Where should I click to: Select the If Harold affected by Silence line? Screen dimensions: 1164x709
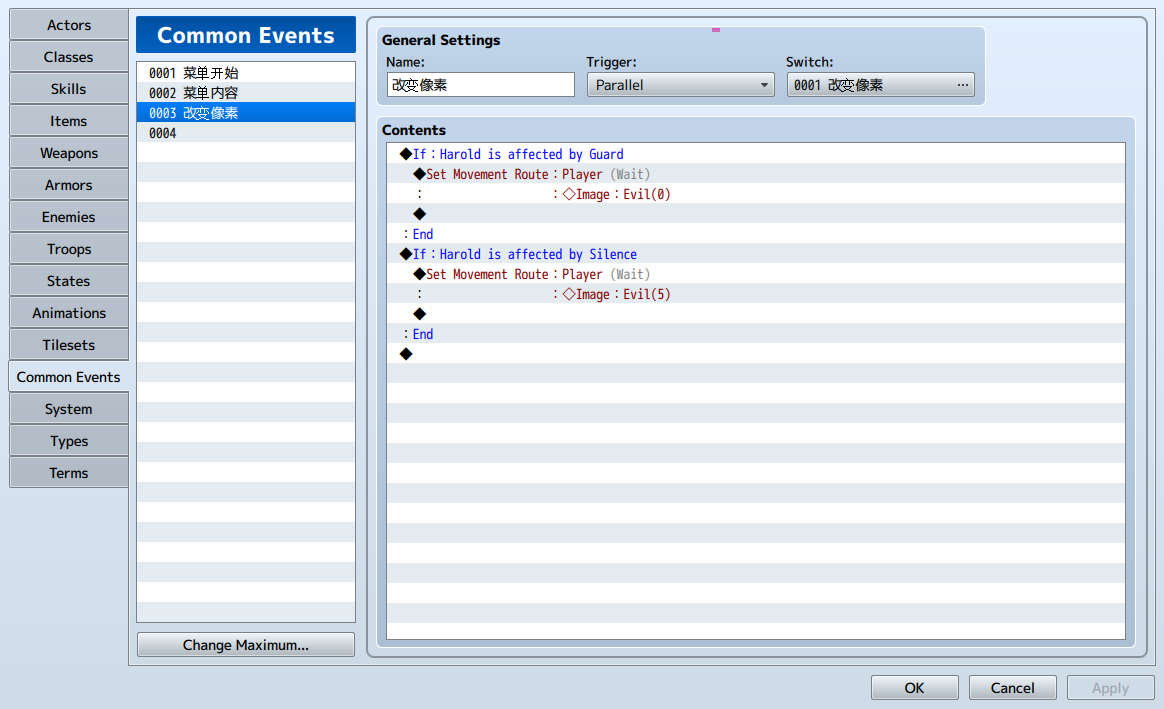pos(756,254)
